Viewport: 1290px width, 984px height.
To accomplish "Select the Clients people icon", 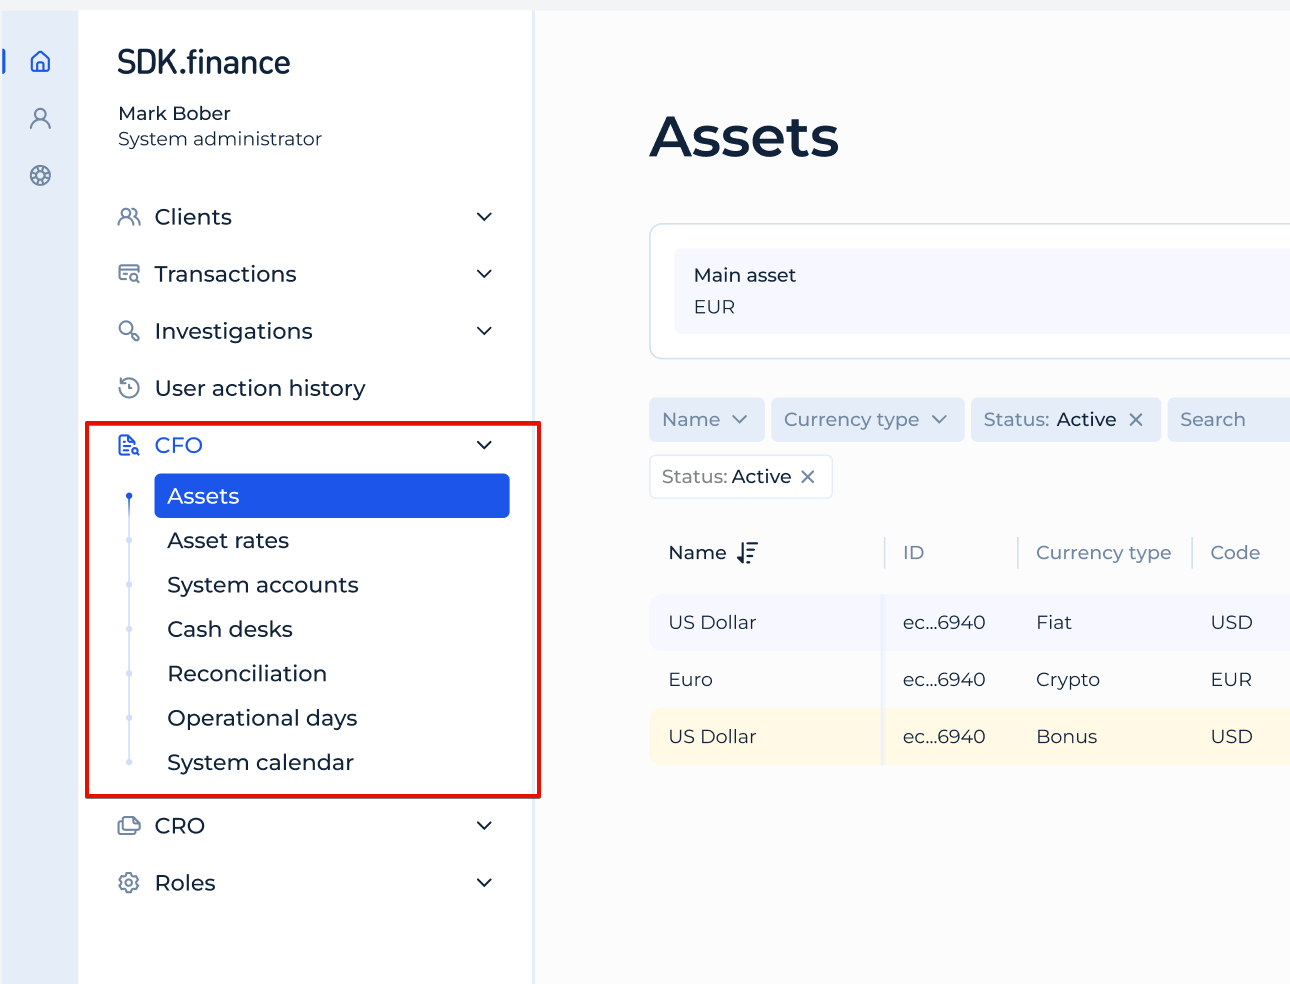I will 128,216.
